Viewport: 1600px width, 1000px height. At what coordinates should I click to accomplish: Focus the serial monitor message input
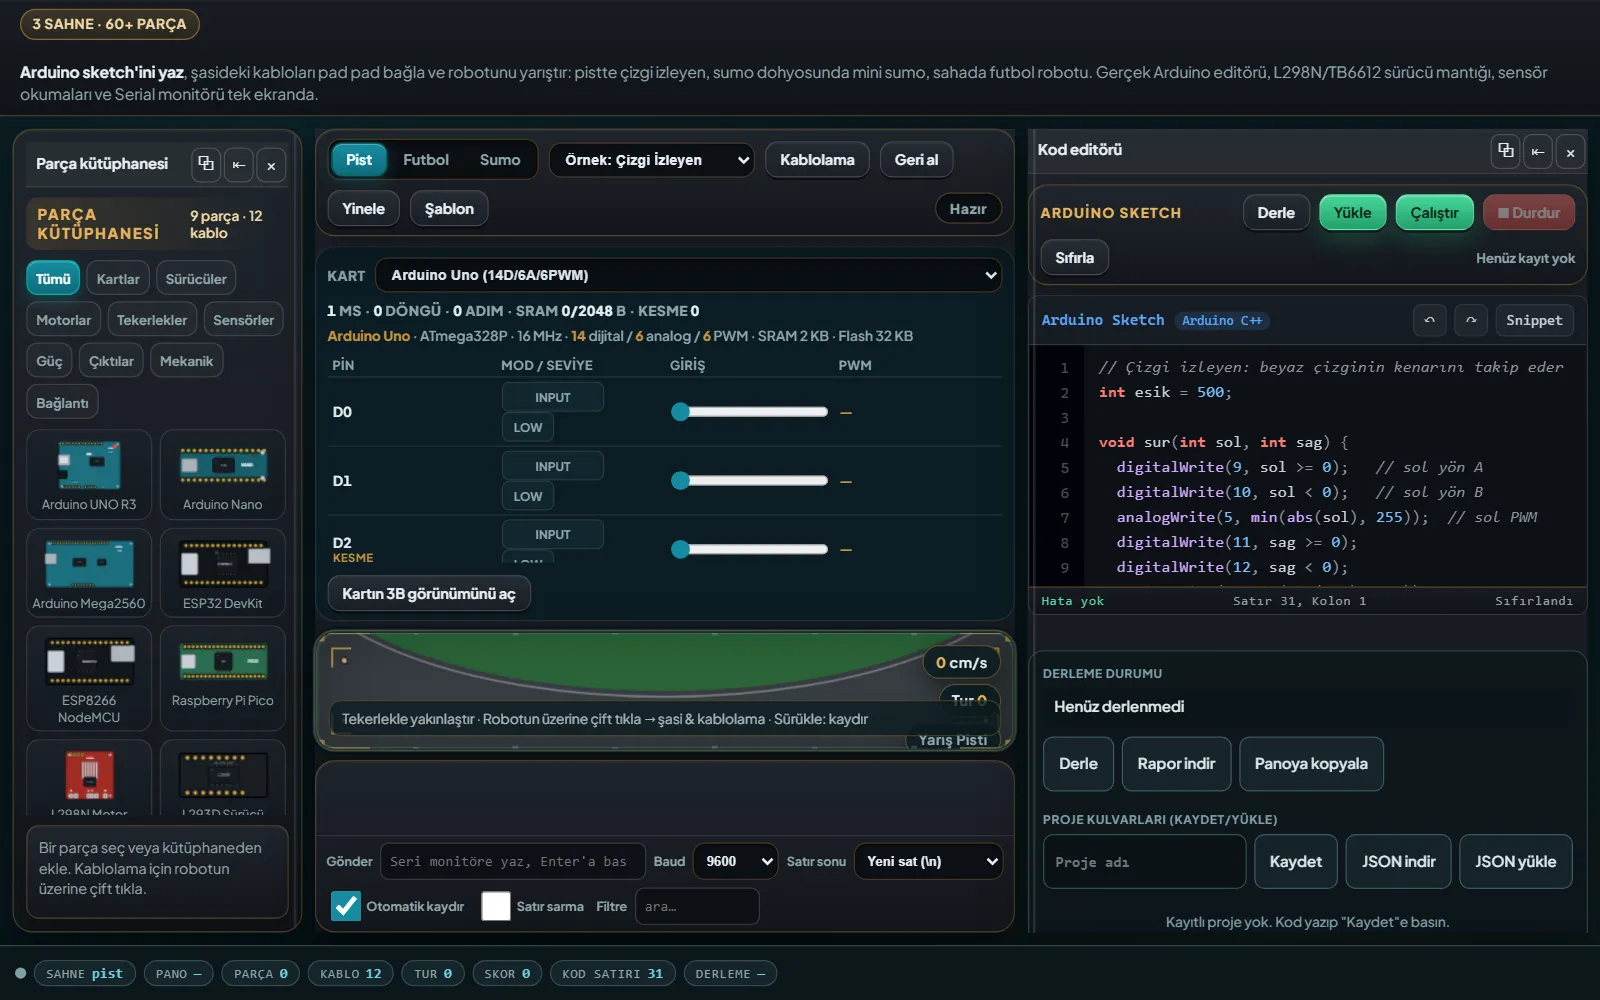tap(511, 861)
